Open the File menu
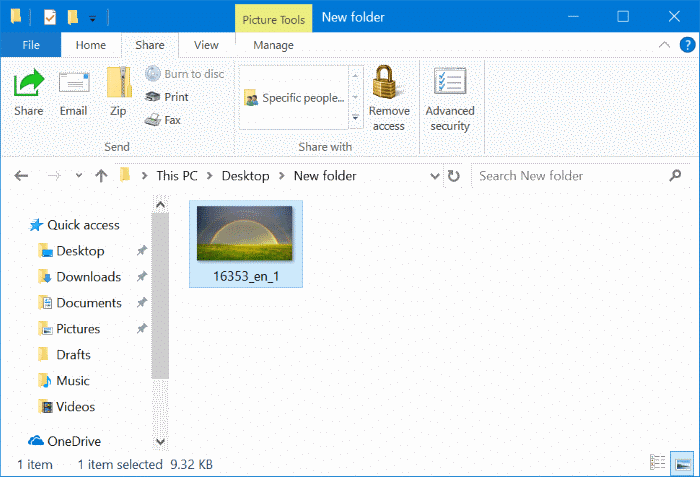This screenshot has width=700, height=477. point(31,45)
